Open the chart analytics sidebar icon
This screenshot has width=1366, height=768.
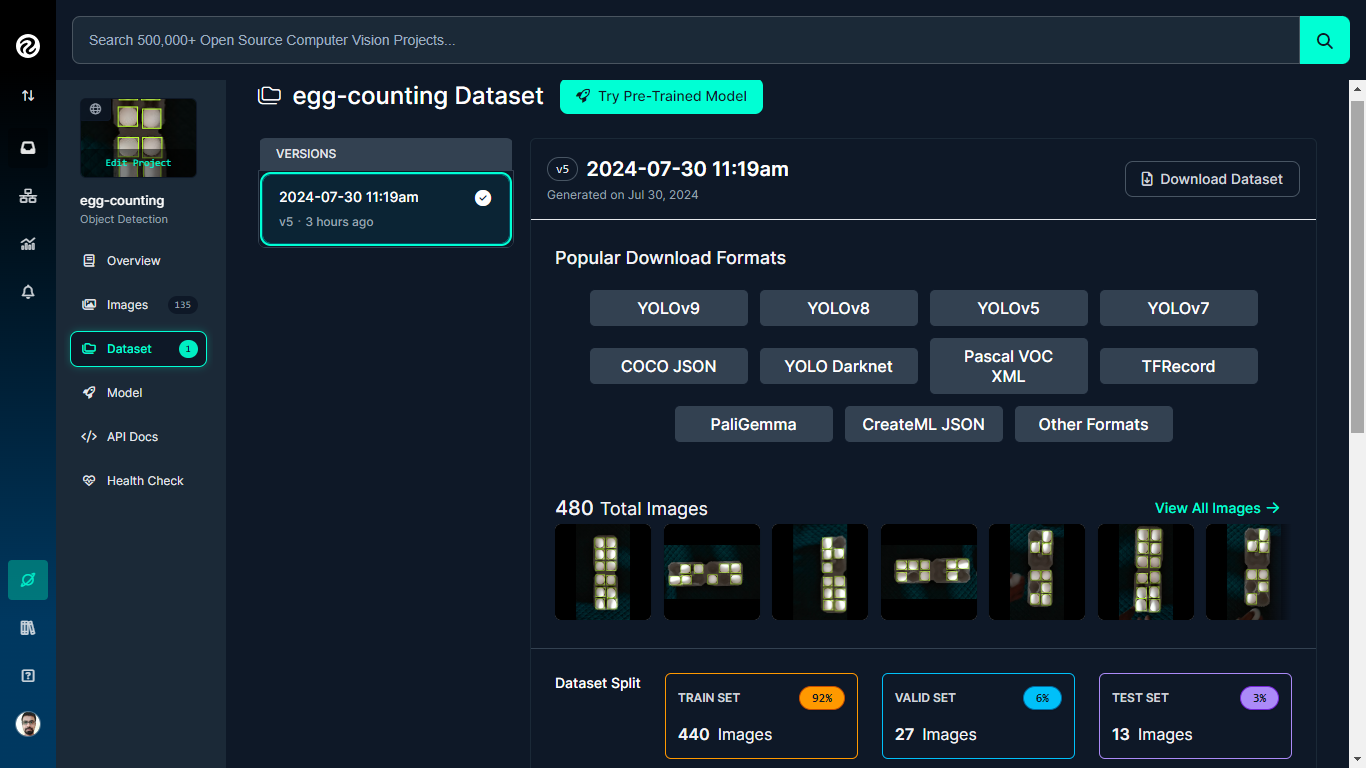tap(28, 244)
